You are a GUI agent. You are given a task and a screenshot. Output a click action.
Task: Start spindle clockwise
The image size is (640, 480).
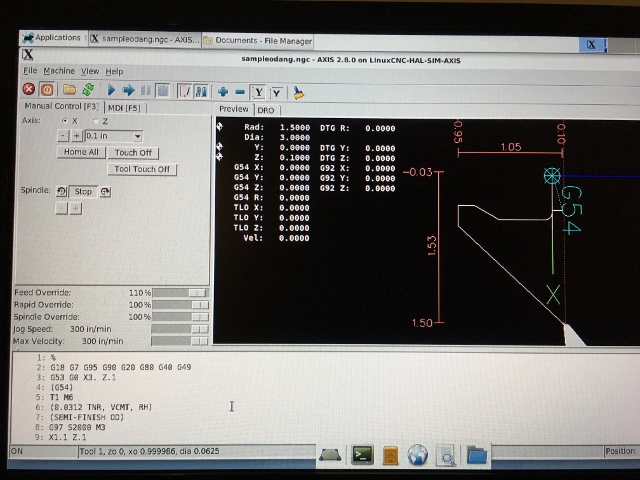(x=105, y=191)
